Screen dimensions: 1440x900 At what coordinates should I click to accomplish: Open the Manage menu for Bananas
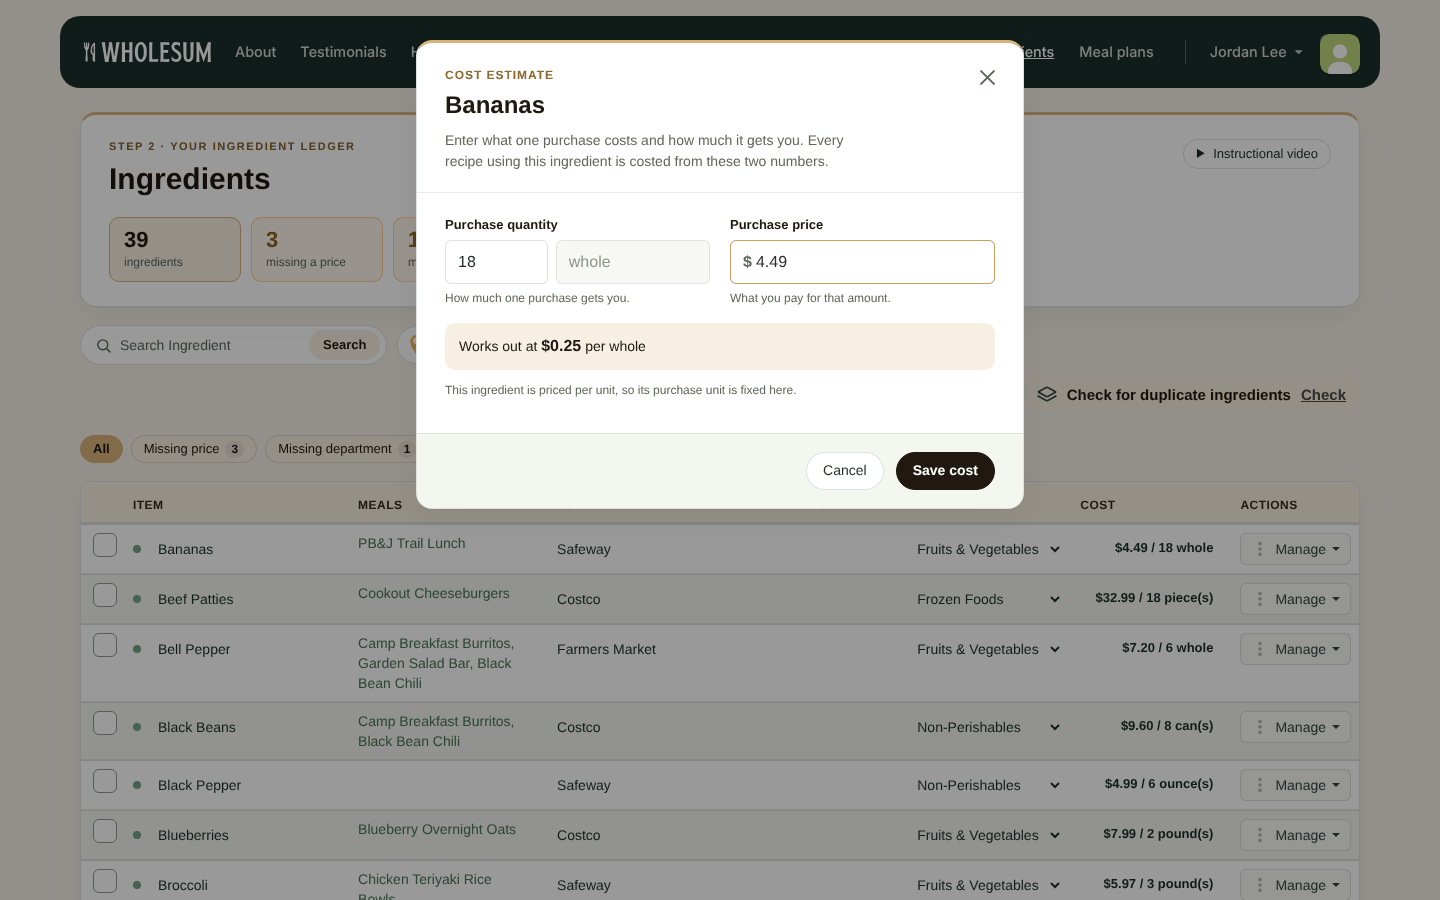(1295, 549)
